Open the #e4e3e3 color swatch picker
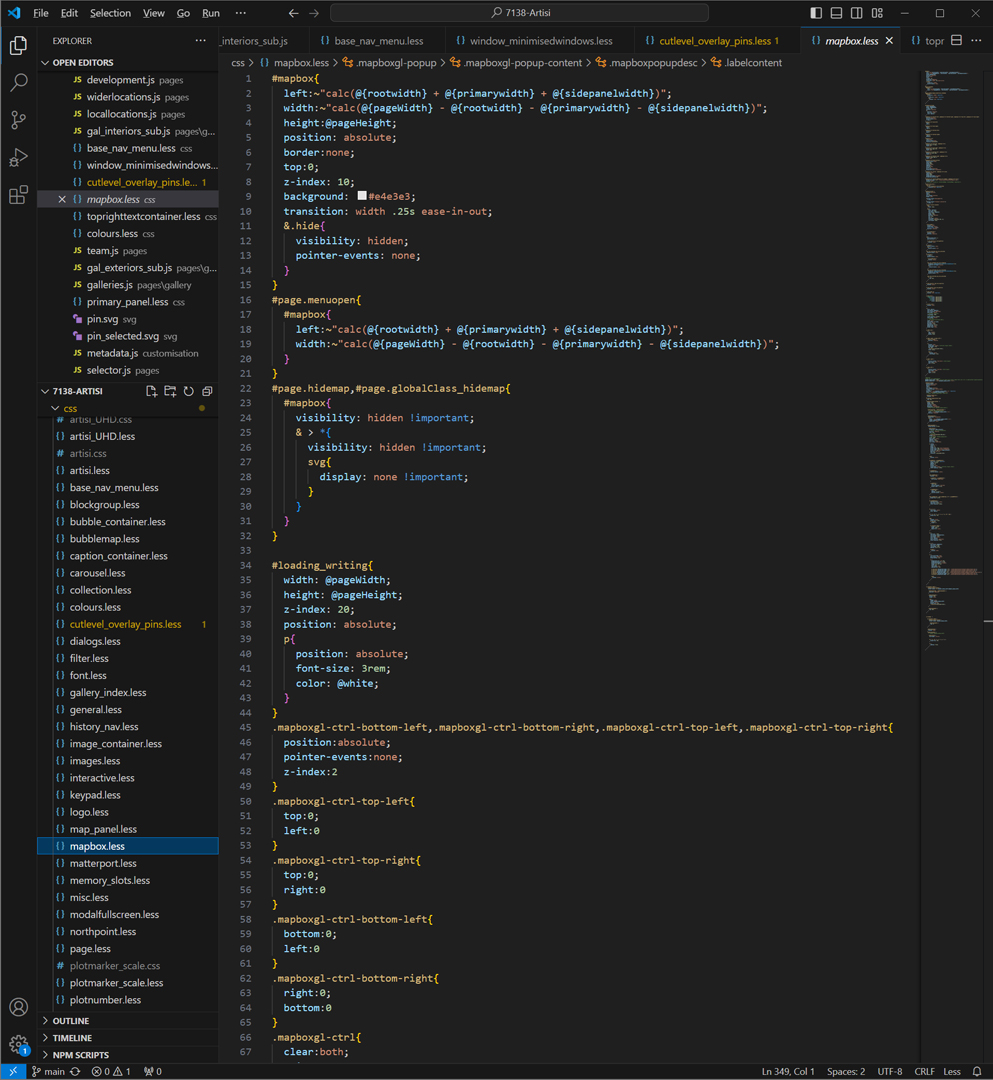This screenshot has height=1080, width=993. 362,196
